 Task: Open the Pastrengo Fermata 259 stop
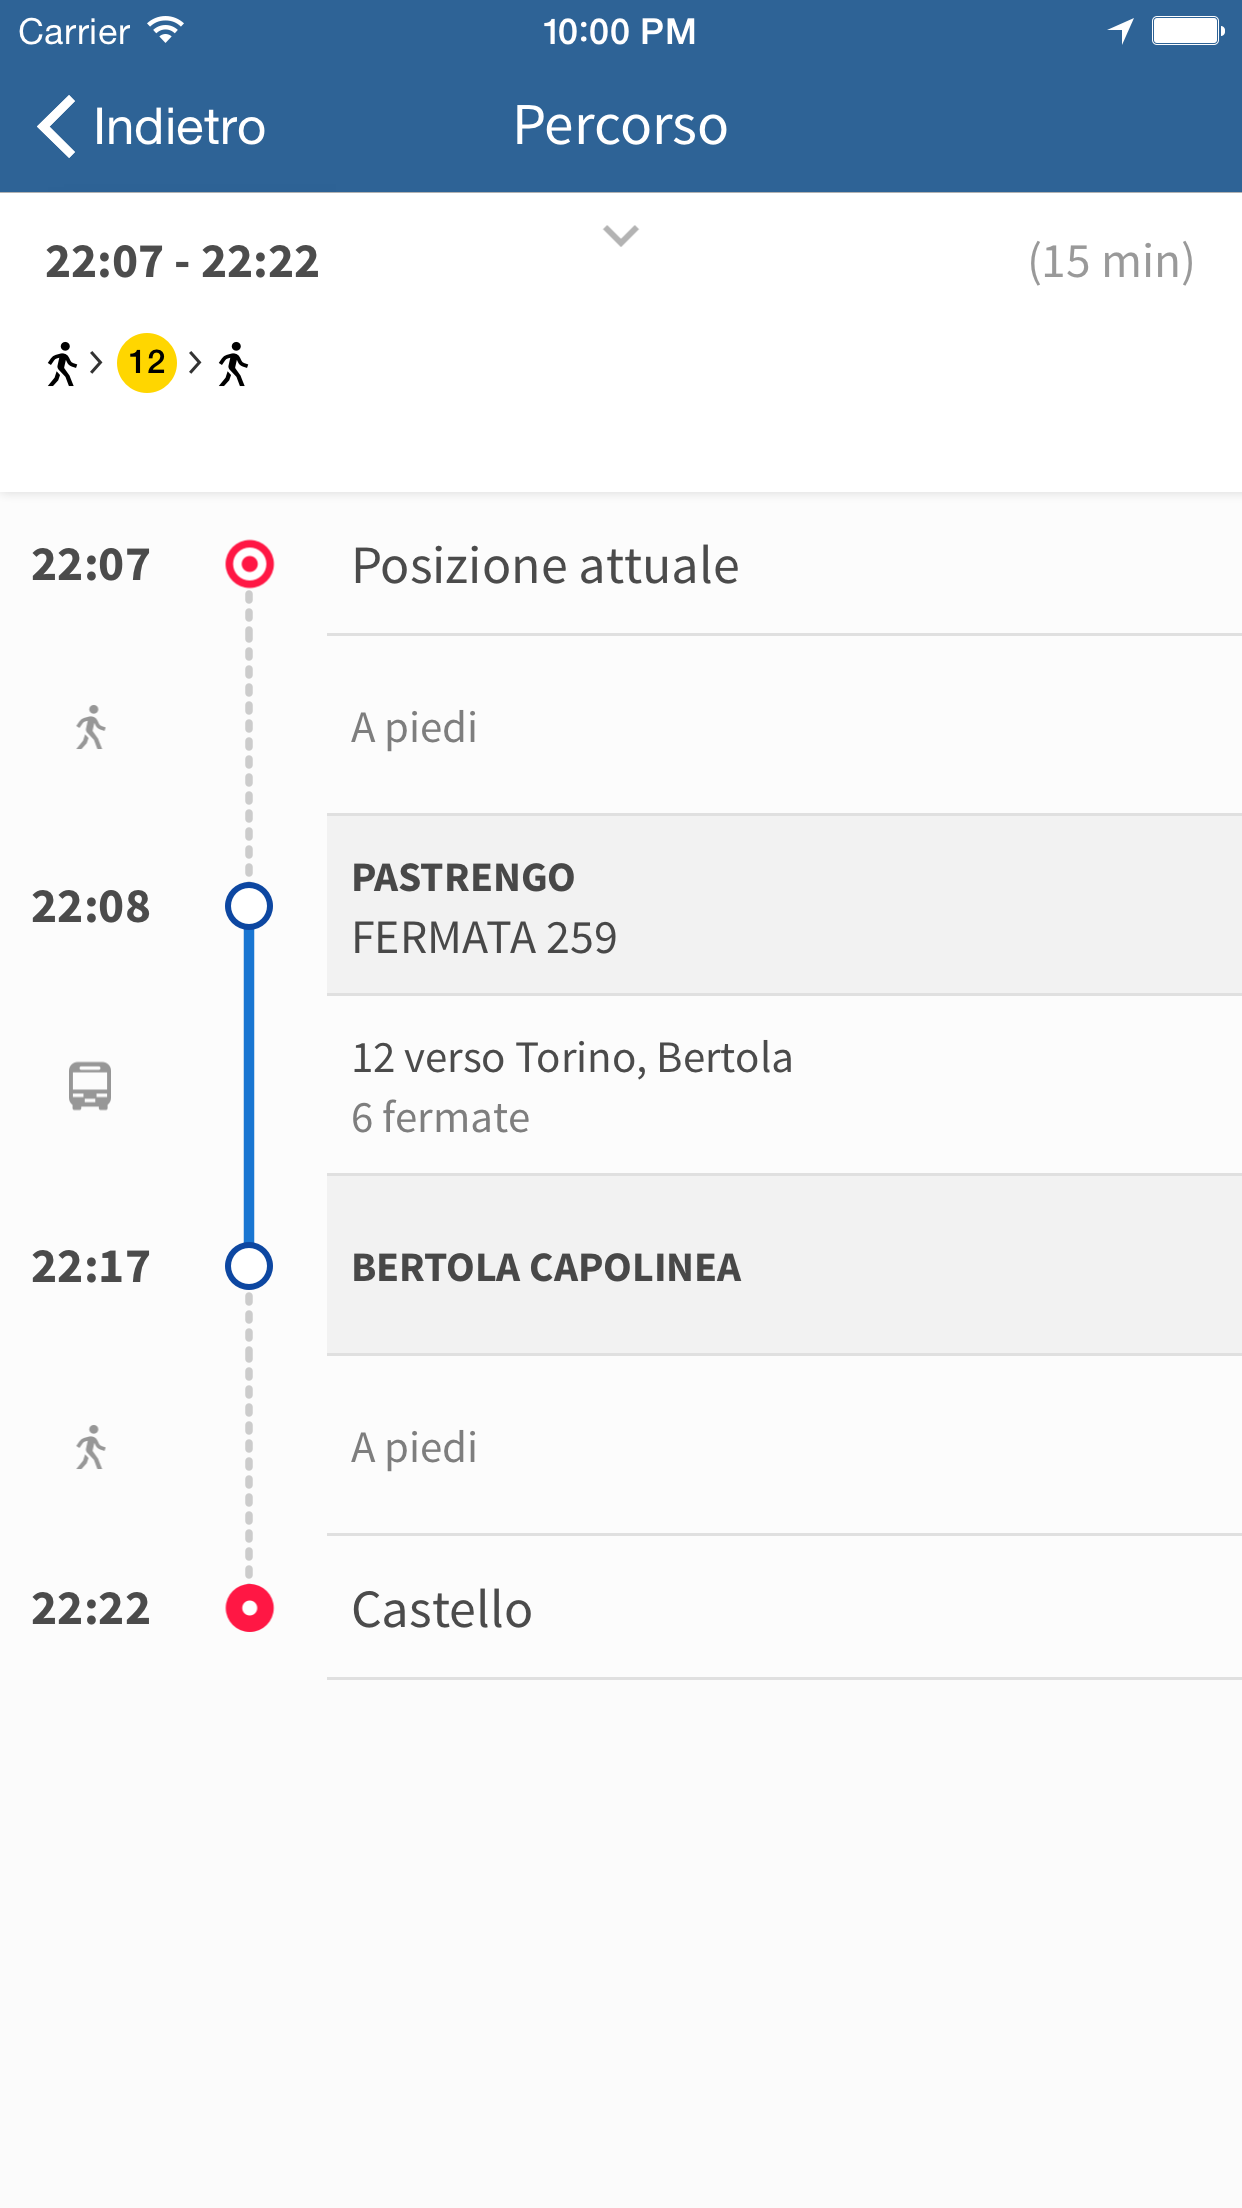pyautogui.click(x=784, y=906)
